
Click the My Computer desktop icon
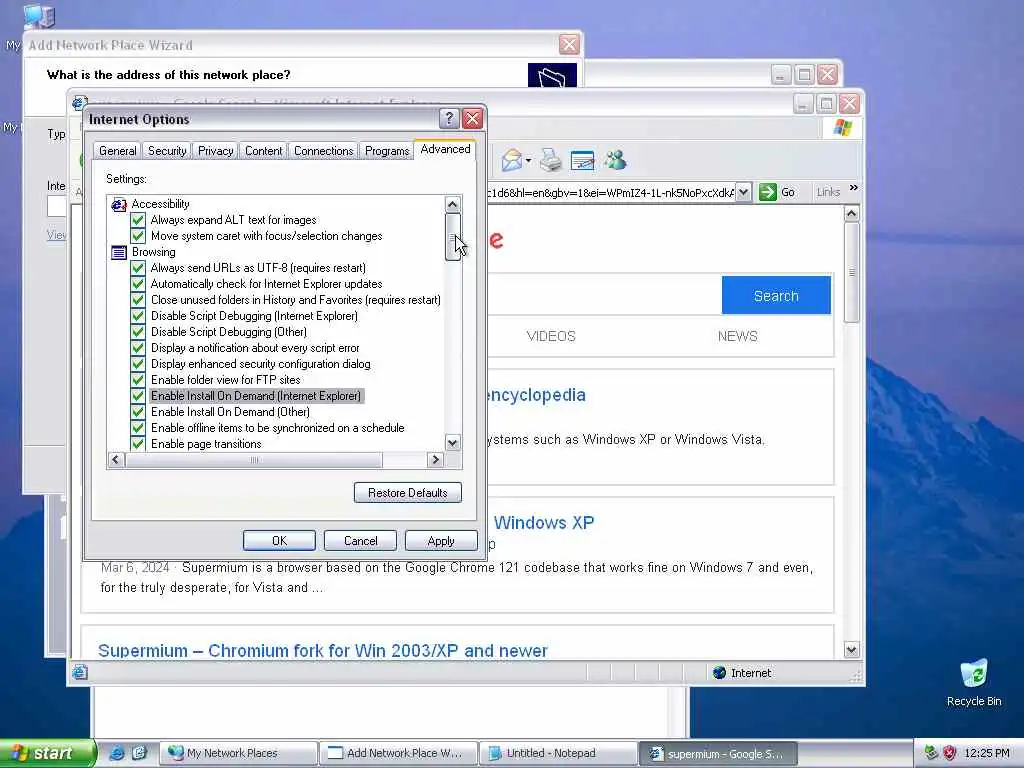click(39, 16)
